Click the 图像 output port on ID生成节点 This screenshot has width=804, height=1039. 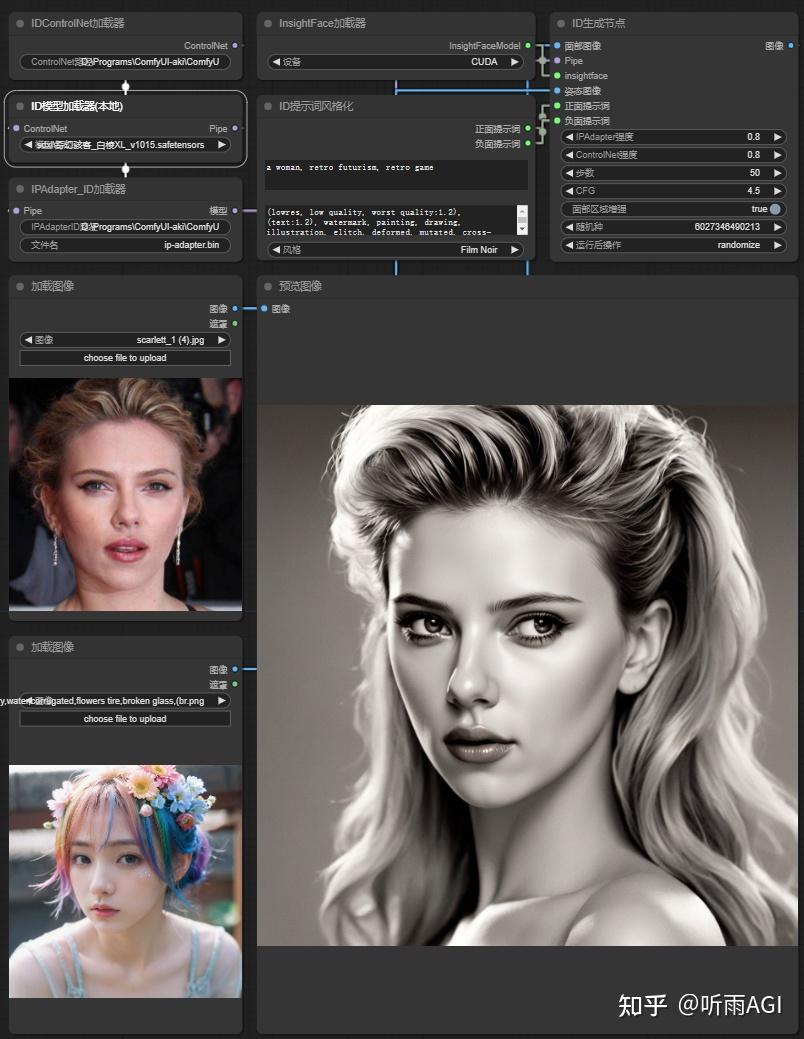pos(791,46)
